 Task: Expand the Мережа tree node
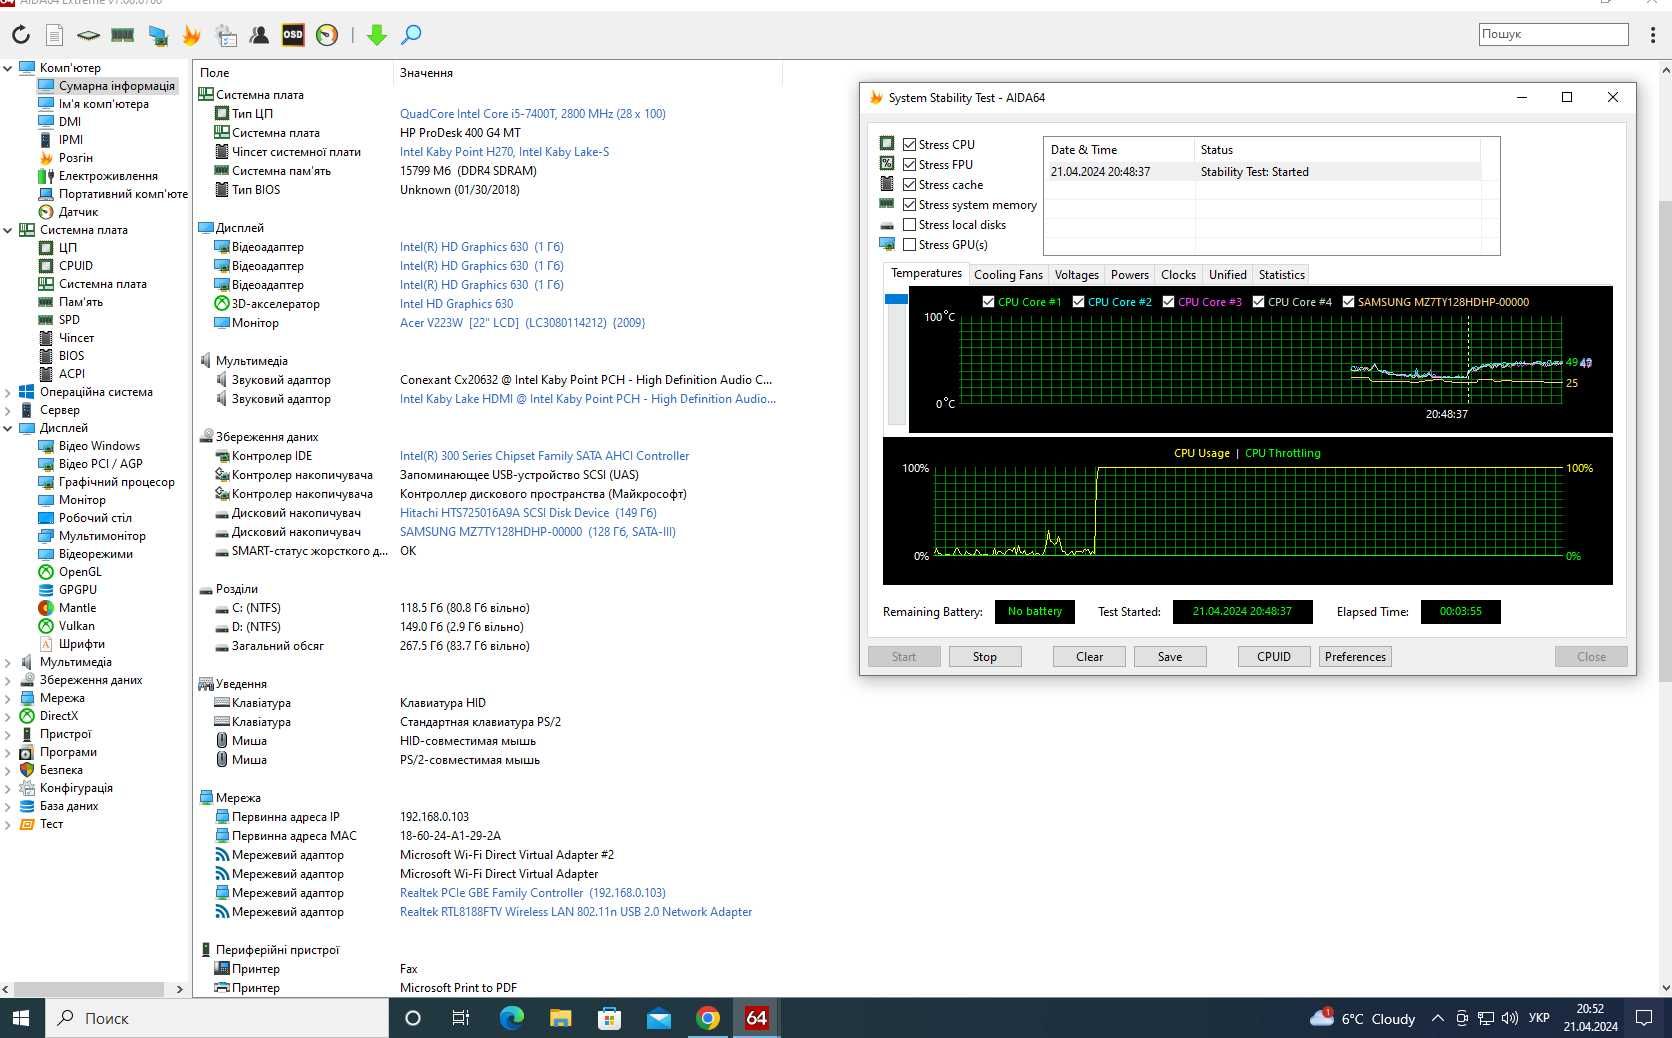pos(8,698)
